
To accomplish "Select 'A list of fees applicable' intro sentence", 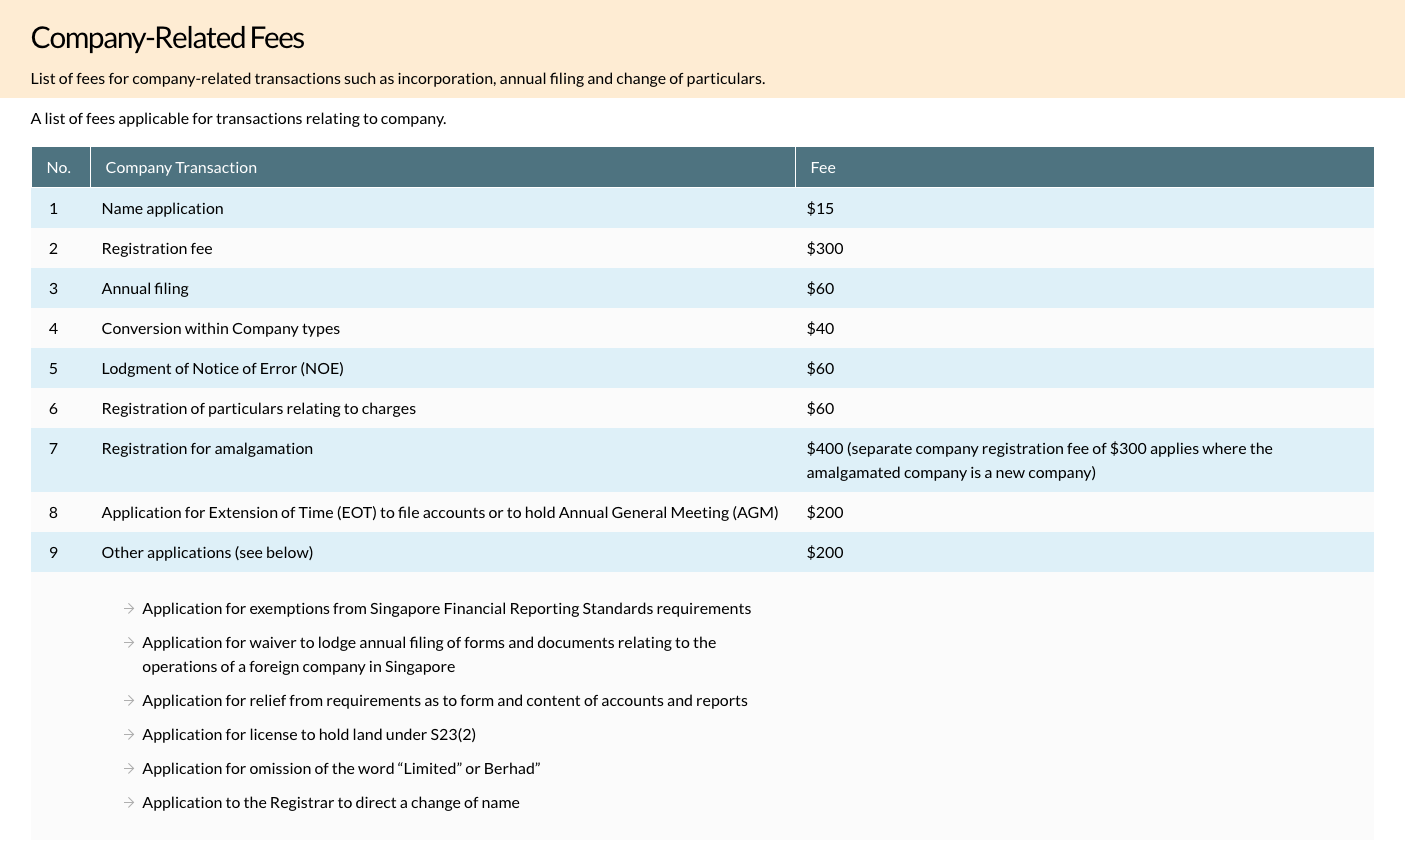I will pyautogui.click(x=238, y=119).
